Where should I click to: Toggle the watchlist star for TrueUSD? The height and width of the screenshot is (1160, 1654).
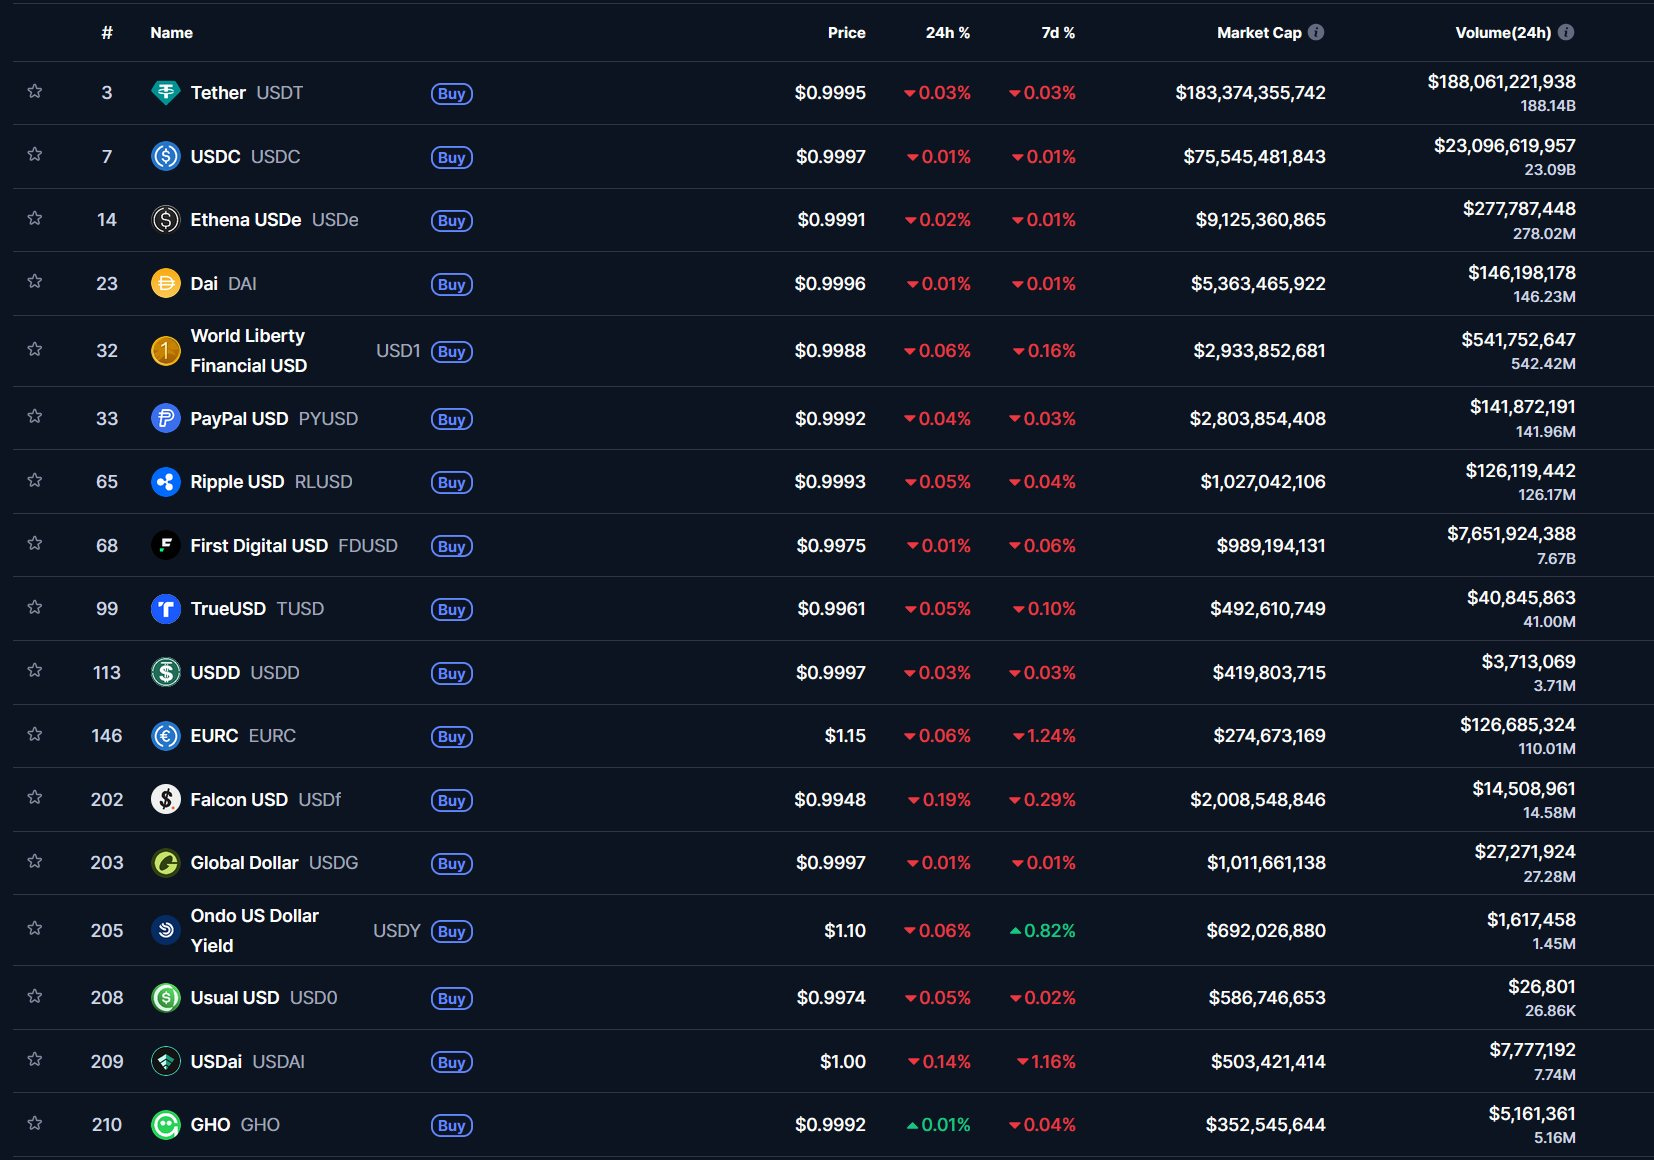click(x=35, y=608)
